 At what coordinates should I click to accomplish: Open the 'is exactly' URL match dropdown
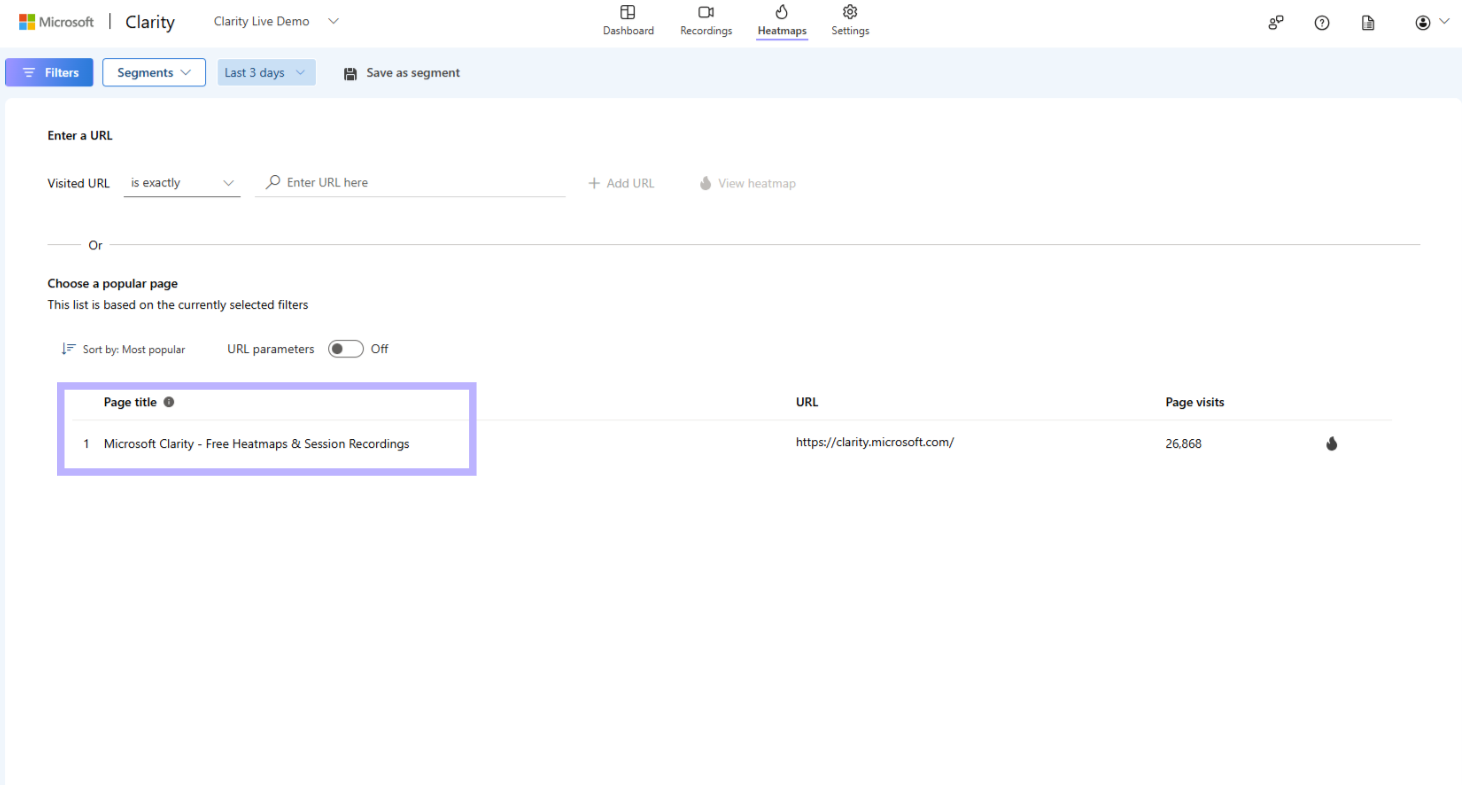tap(182, 183)
